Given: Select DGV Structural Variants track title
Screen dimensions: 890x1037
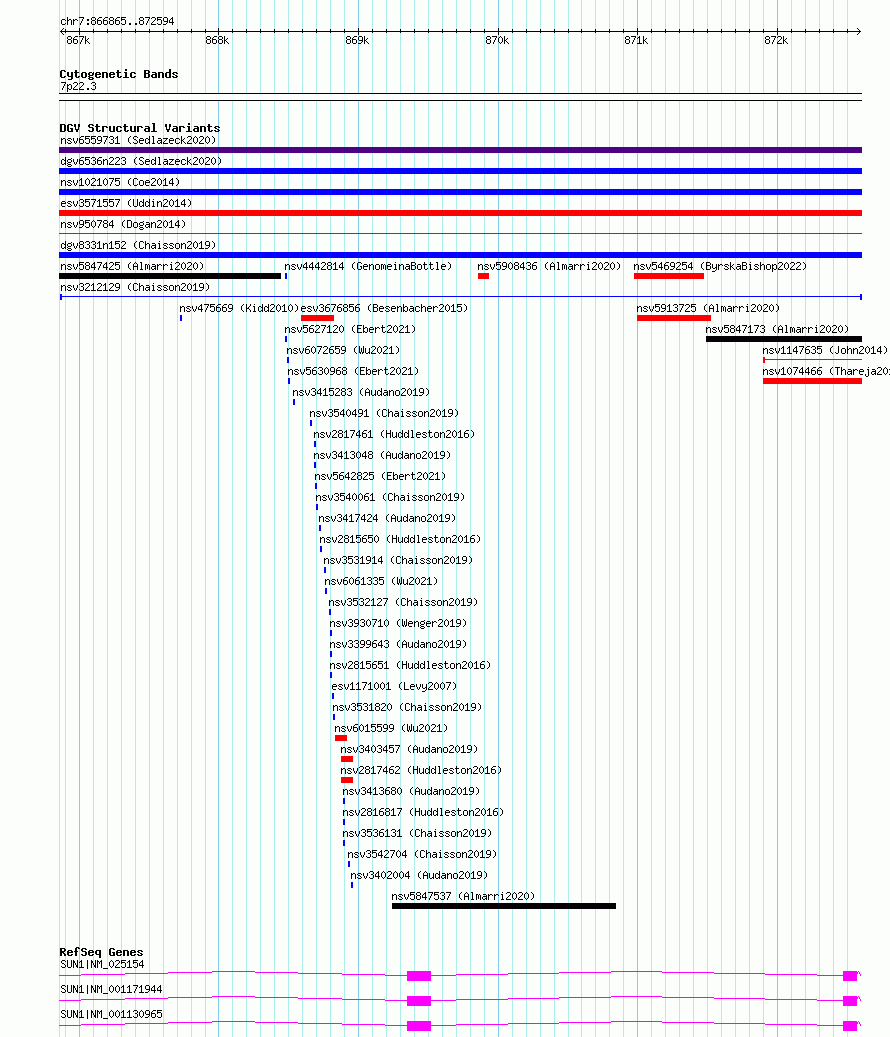Looking at the screenshot, I should [x=140, y=128].
